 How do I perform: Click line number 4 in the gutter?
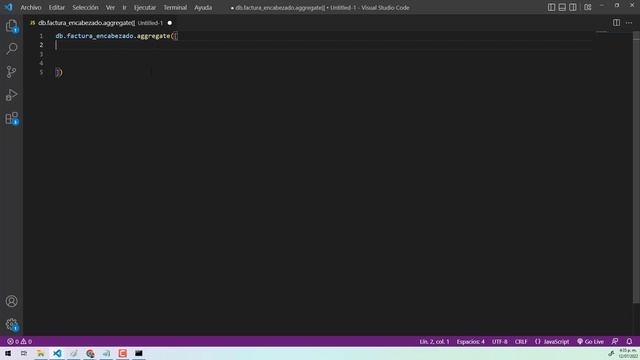tap(41, 63)
